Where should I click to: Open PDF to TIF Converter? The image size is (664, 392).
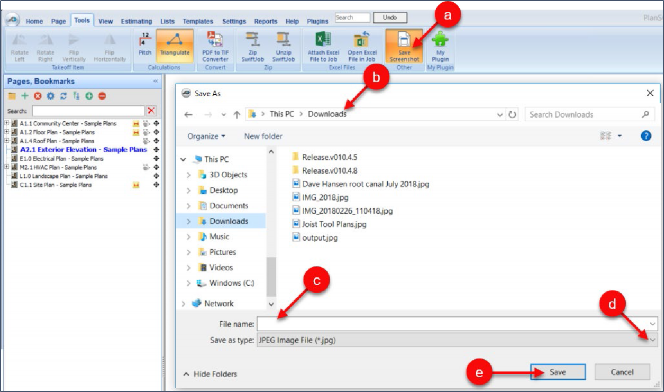(215, 46)
